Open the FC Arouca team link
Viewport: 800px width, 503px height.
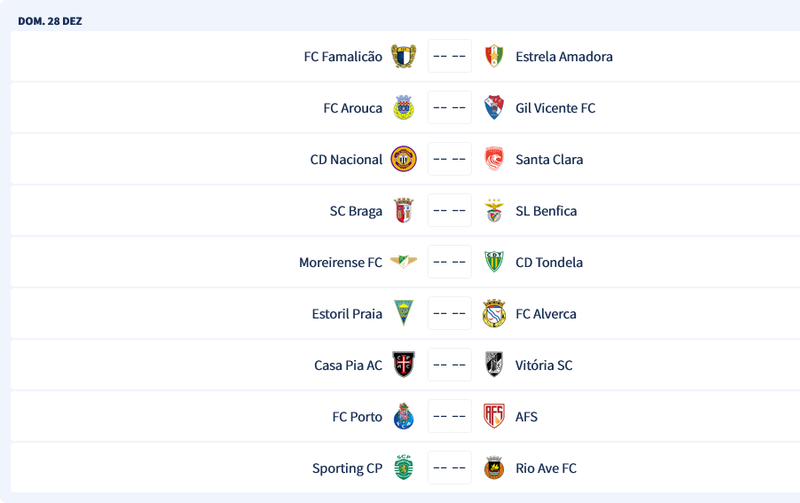[352, 108]
